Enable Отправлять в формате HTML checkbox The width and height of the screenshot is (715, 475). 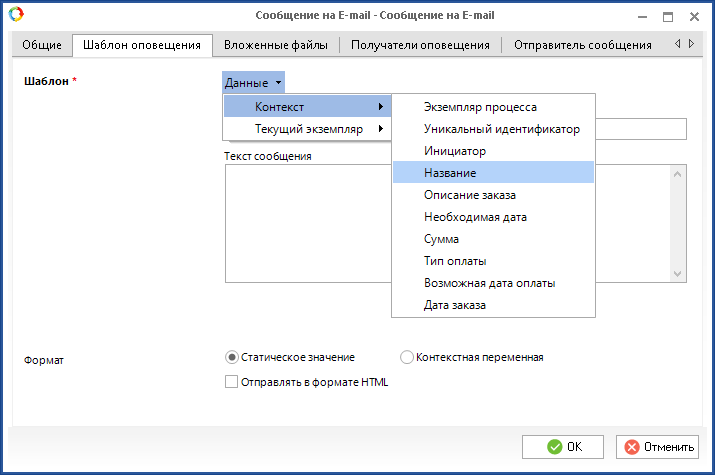pos(232,381)
